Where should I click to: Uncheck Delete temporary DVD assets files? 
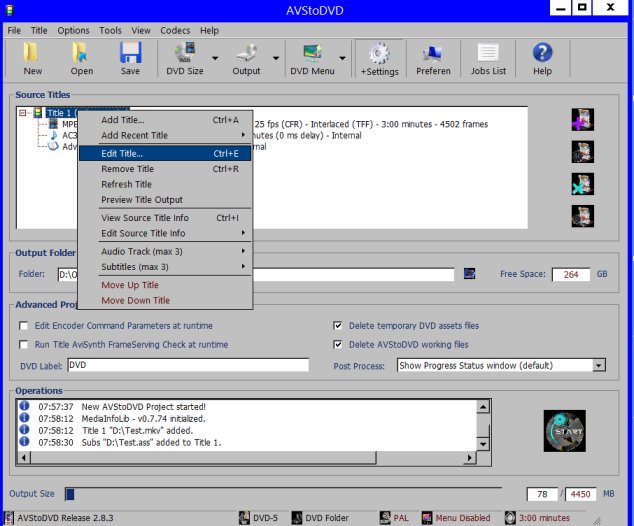tap(338, 326)
